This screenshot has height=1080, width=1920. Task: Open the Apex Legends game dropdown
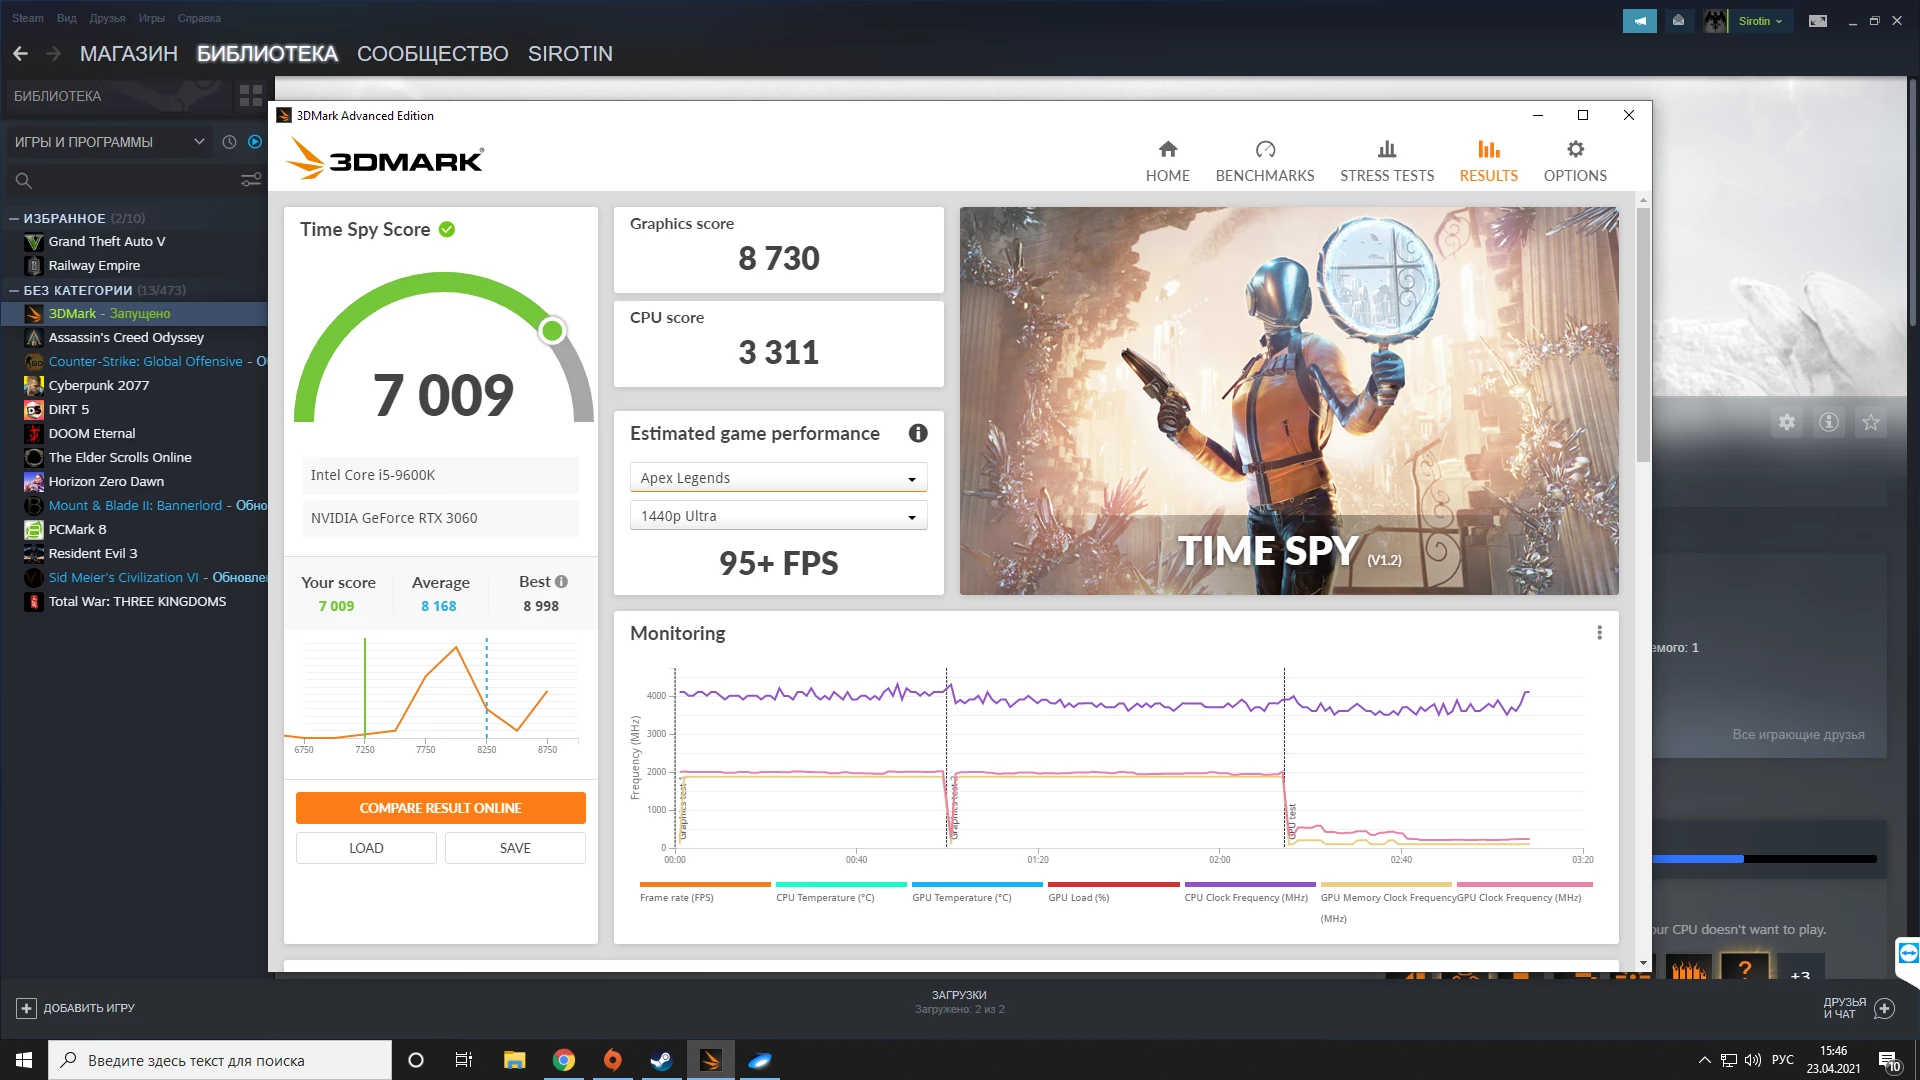[778, 478]
